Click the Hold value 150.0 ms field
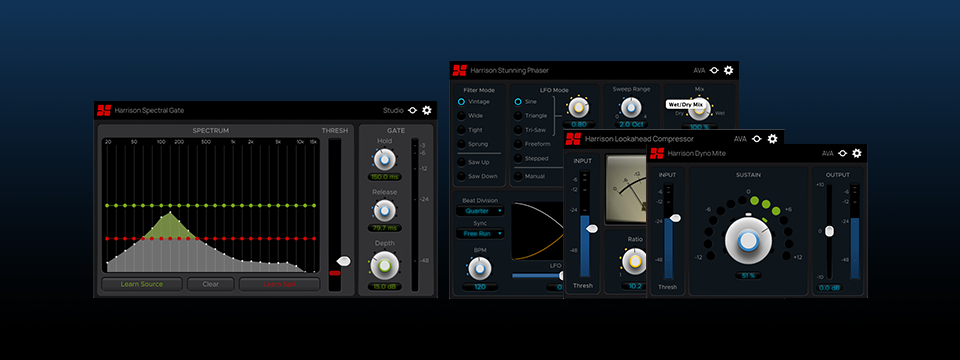This screenshot has width=960, height=360. 384,177
